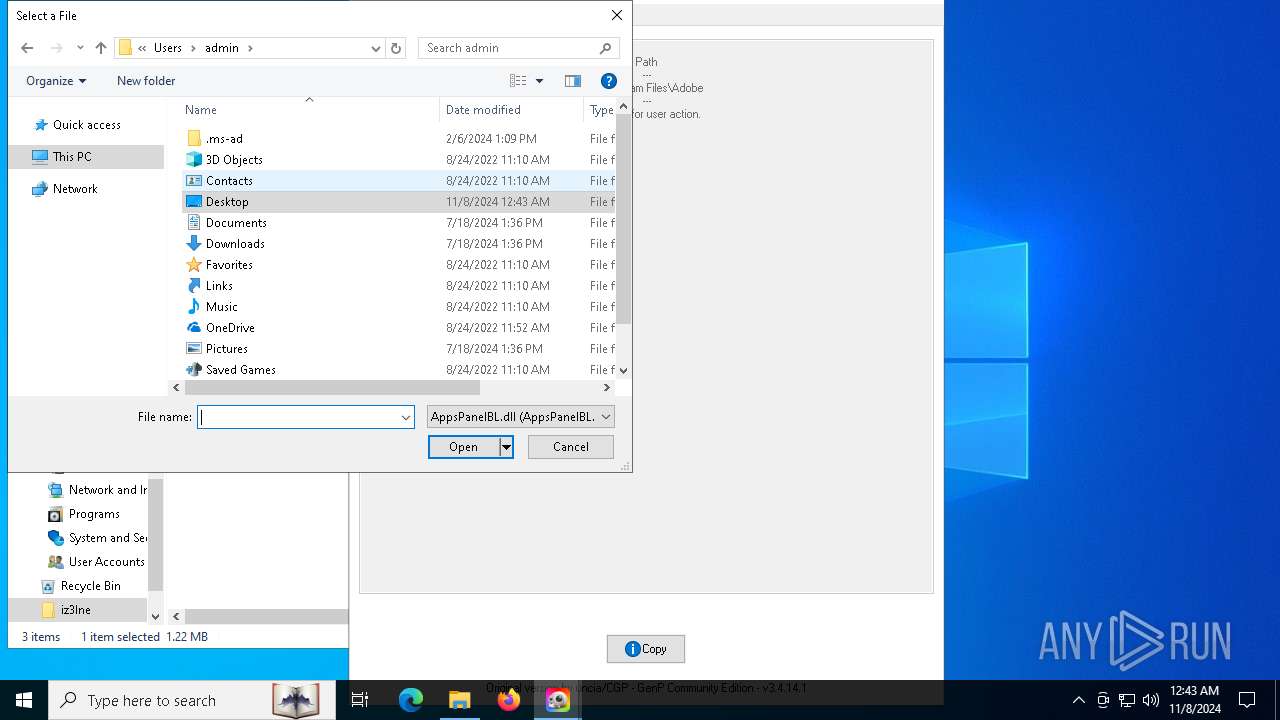Image resolution: width=1280 pixels, height=720 pixels.
Task: Select the Contacts folder
Action: click(x=399, y=181)
